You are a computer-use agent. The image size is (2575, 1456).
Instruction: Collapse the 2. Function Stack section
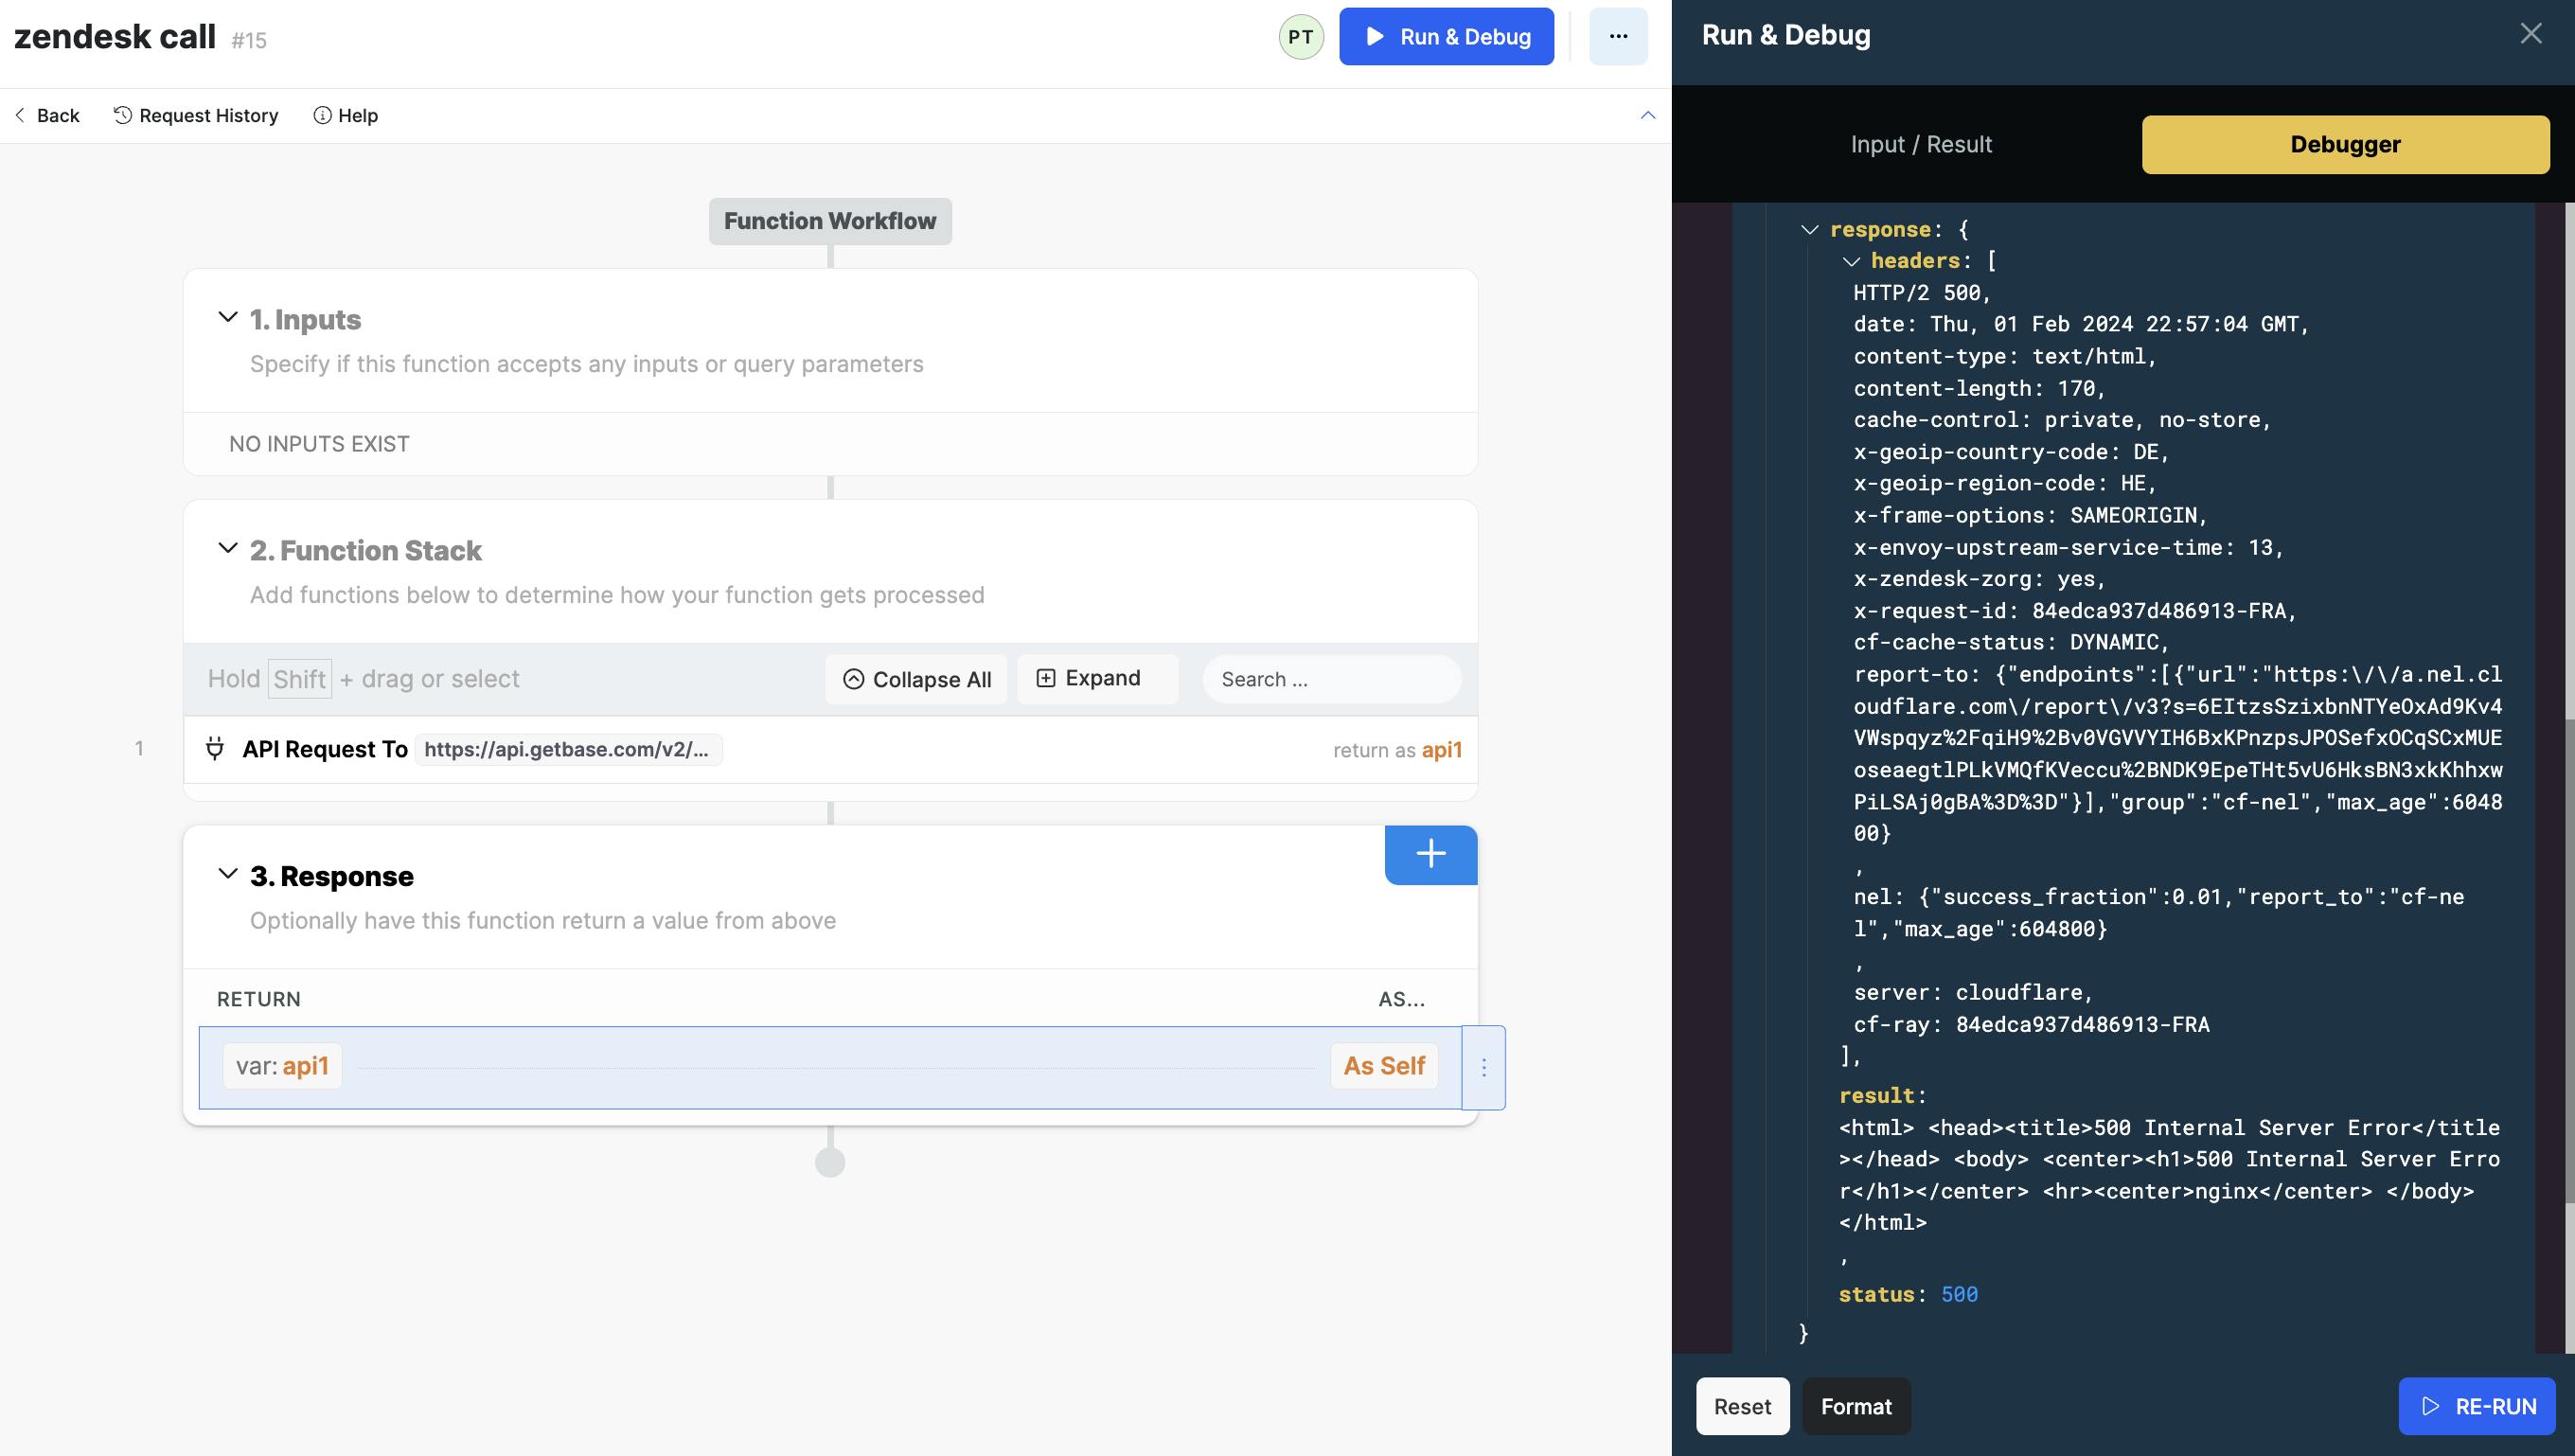(x=228, y=549)
